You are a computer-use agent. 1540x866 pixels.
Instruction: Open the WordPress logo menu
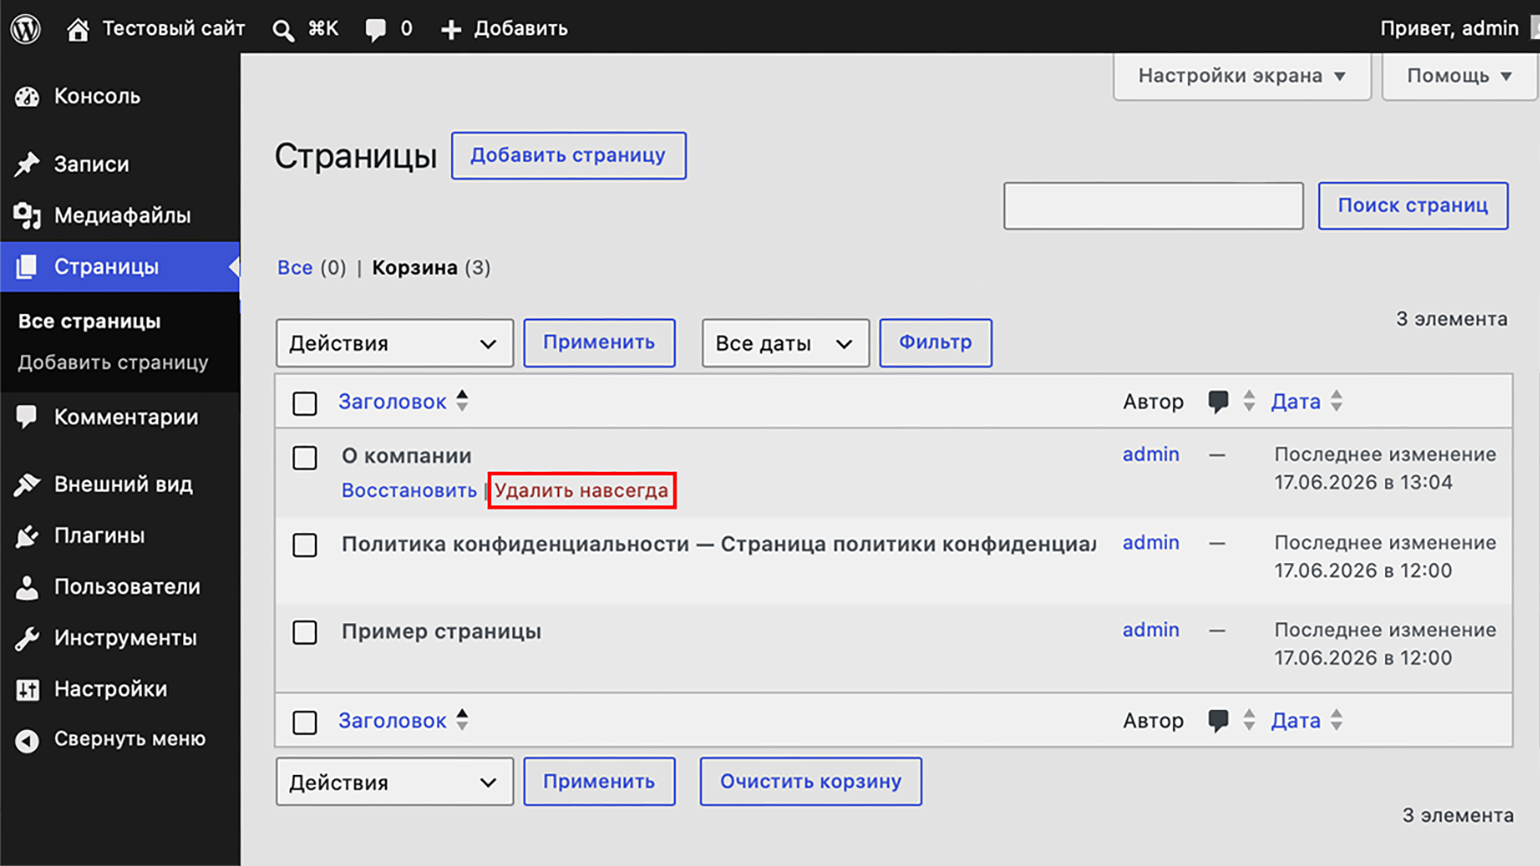(26, 28)
